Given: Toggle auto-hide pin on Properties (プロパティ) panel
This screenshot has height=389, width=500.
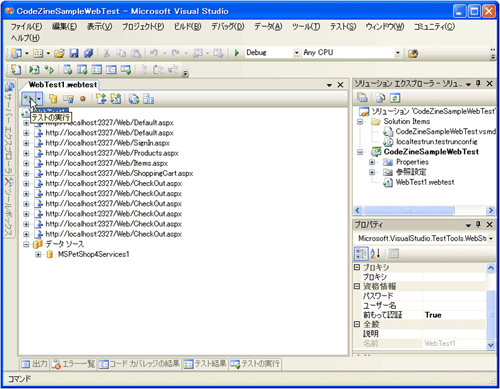Looking at the screenshot, I should [x=478, y=225].
